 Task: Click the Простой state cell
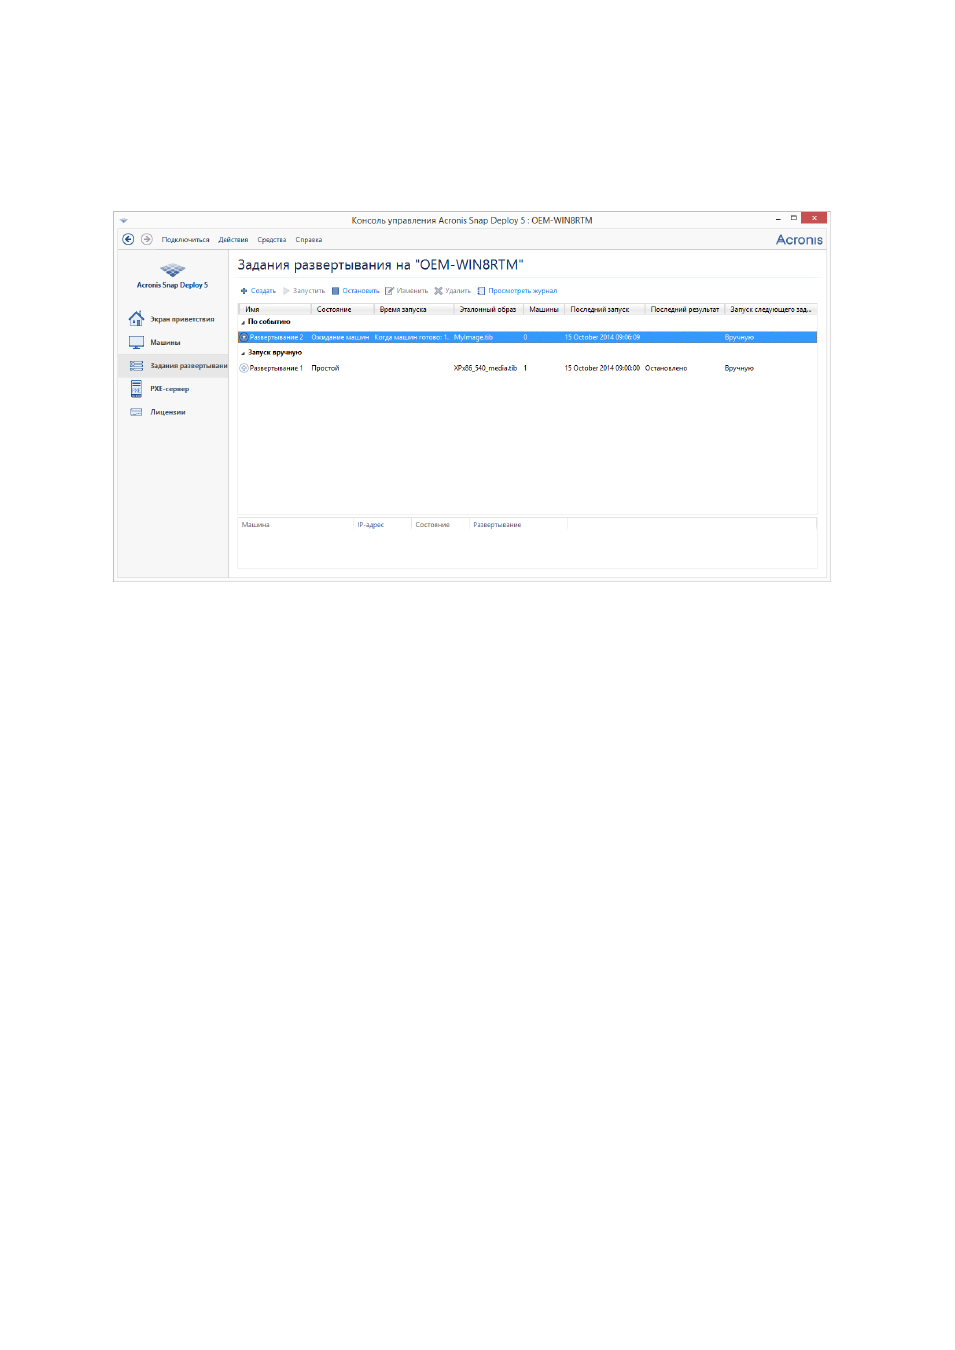coord(325,368)
